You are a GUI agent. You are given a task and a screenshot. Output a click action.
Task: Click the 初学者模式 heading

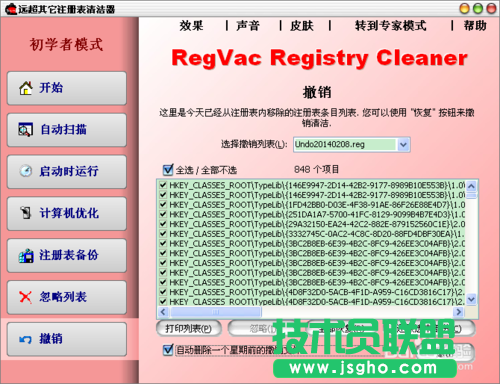tap(66, 44)
